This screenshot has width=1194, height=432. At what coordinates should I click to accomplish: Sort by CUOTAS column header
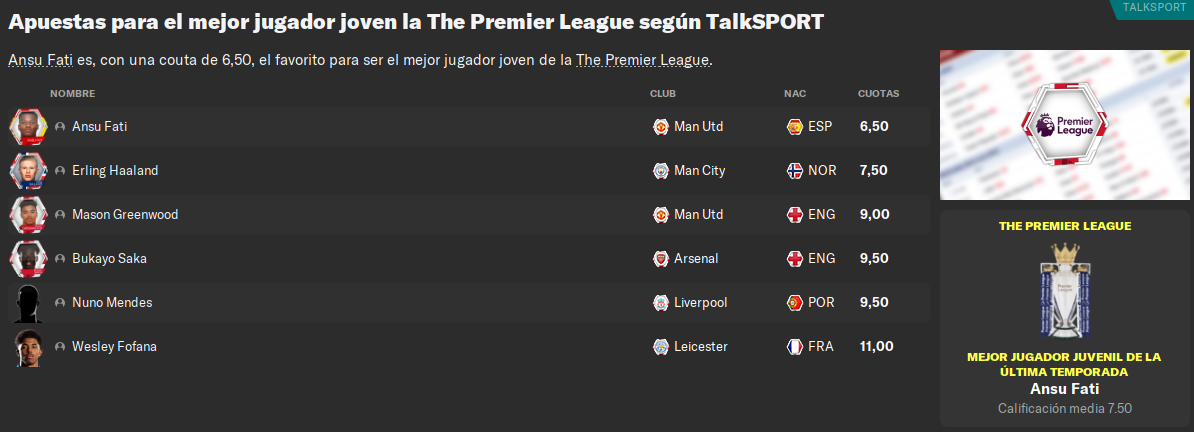[878, 94]
